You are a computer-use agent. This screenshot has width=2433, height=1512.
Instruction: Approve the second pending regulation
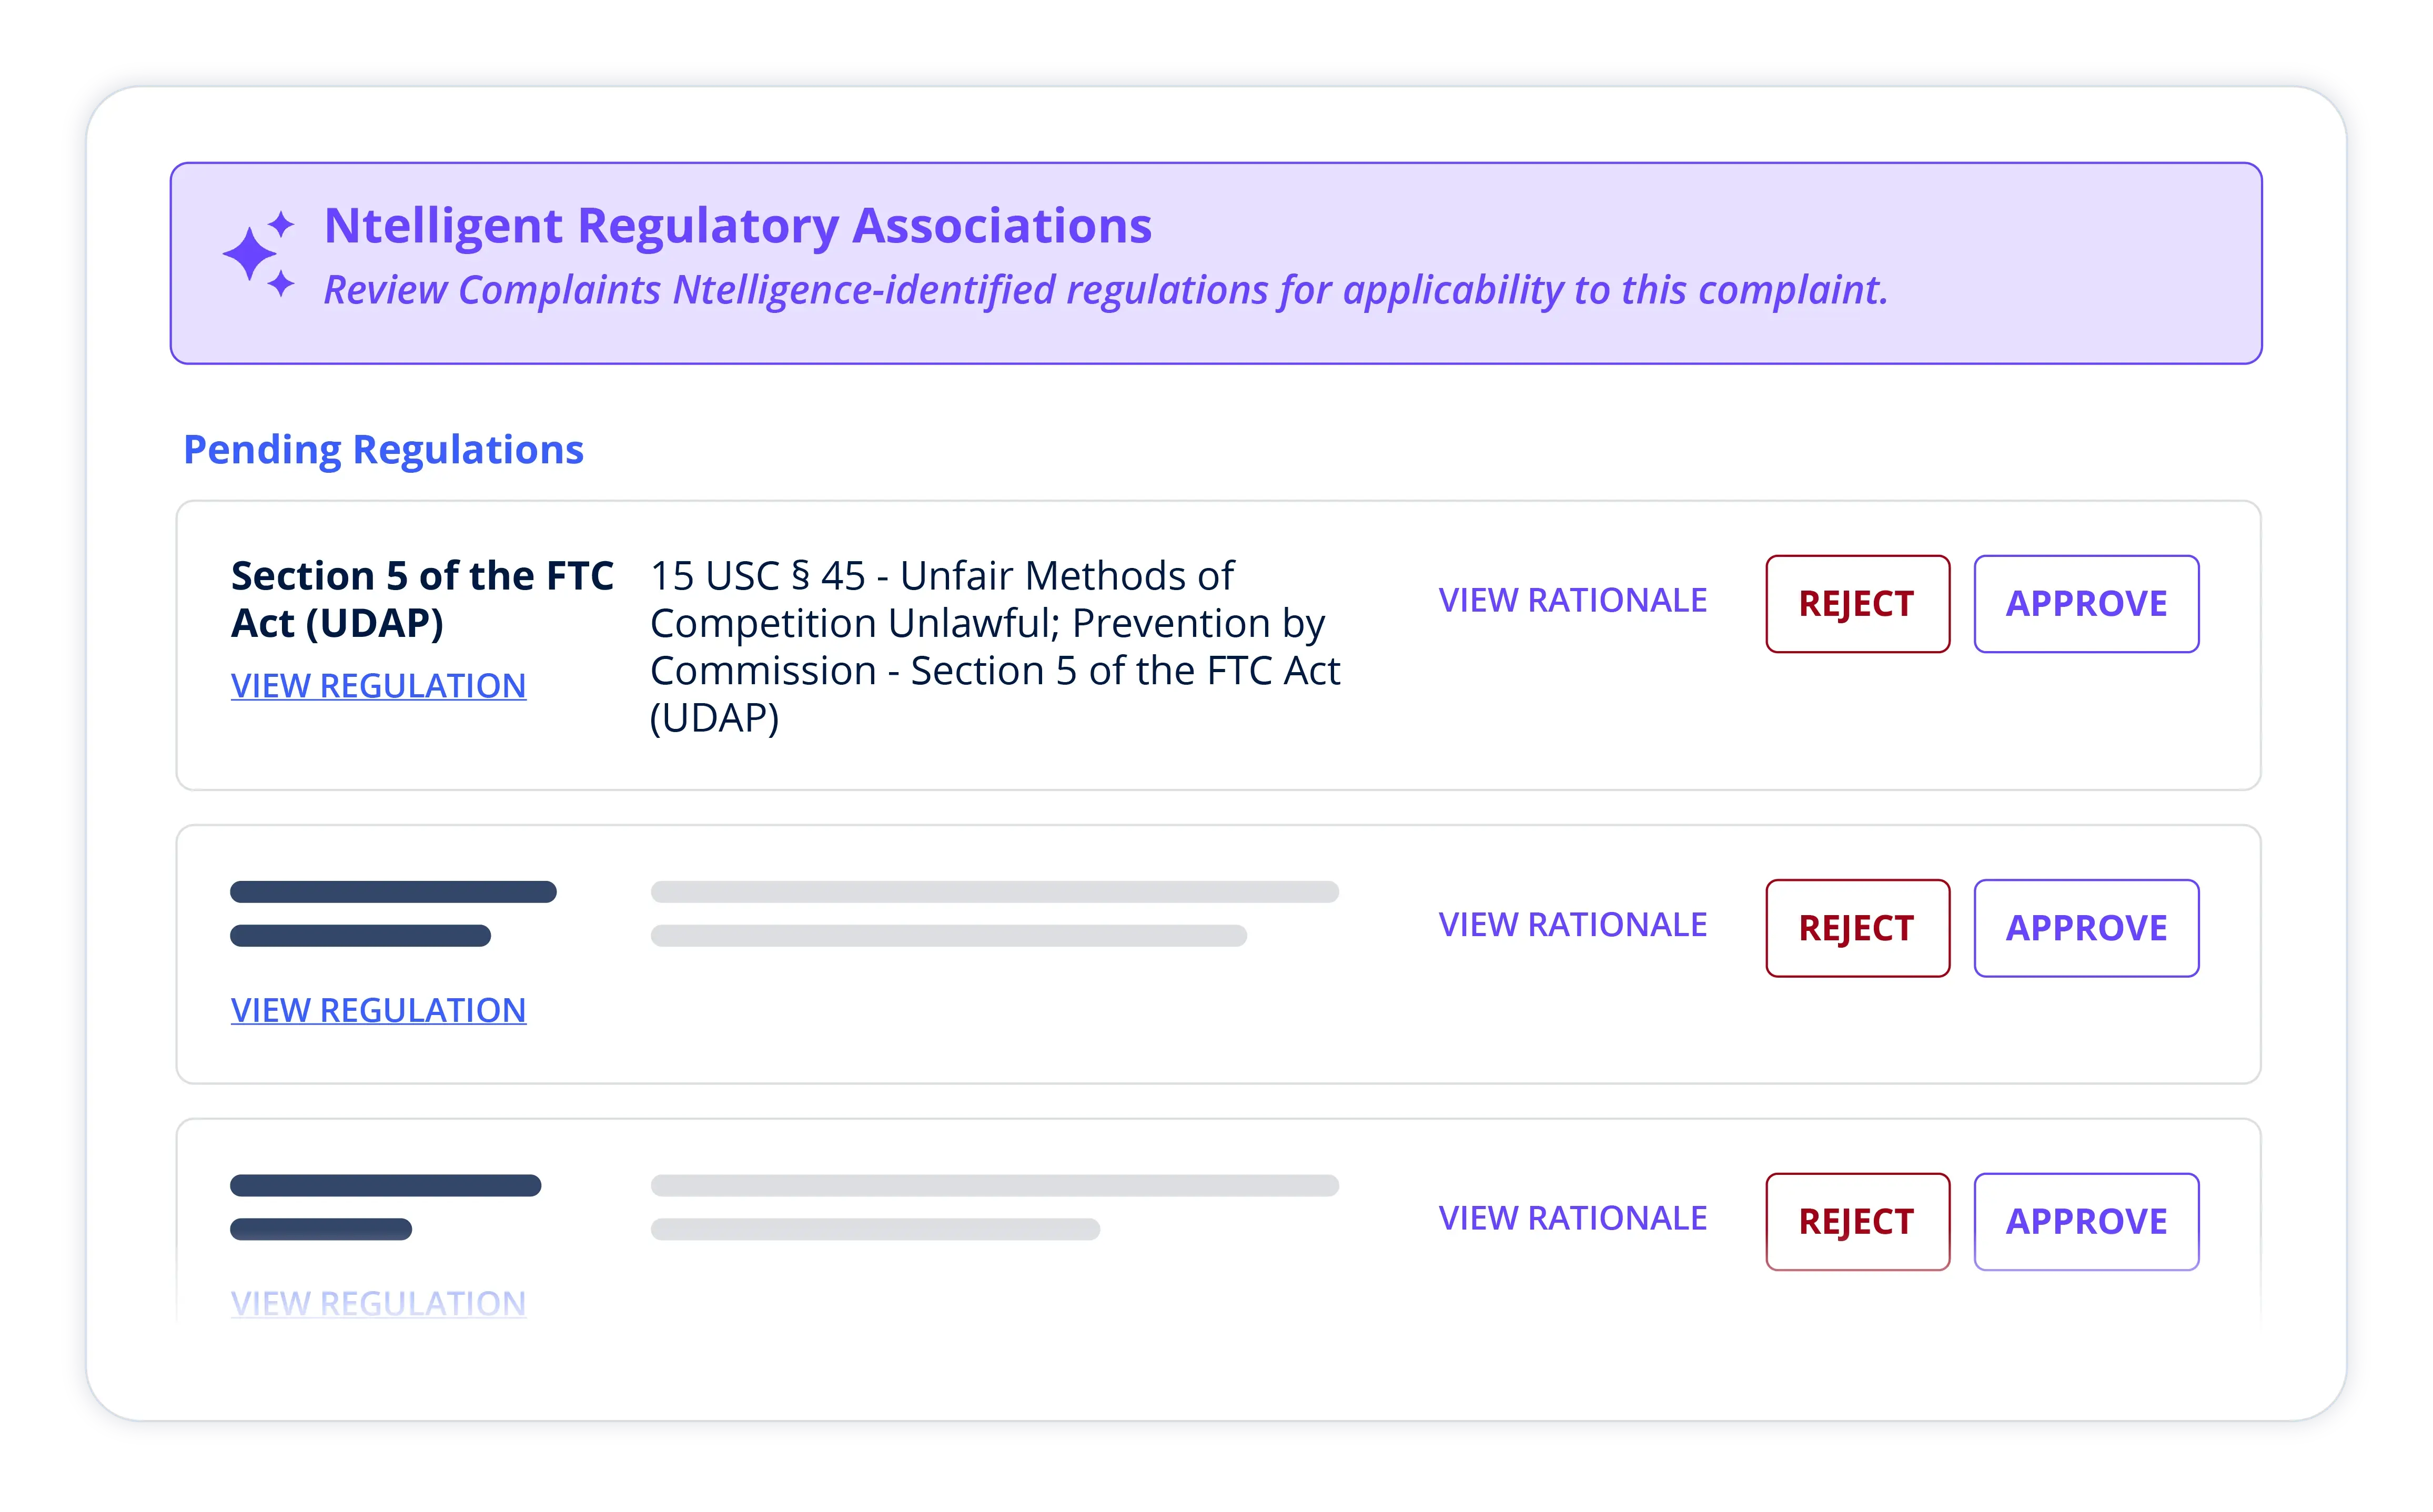(2086, 927)
